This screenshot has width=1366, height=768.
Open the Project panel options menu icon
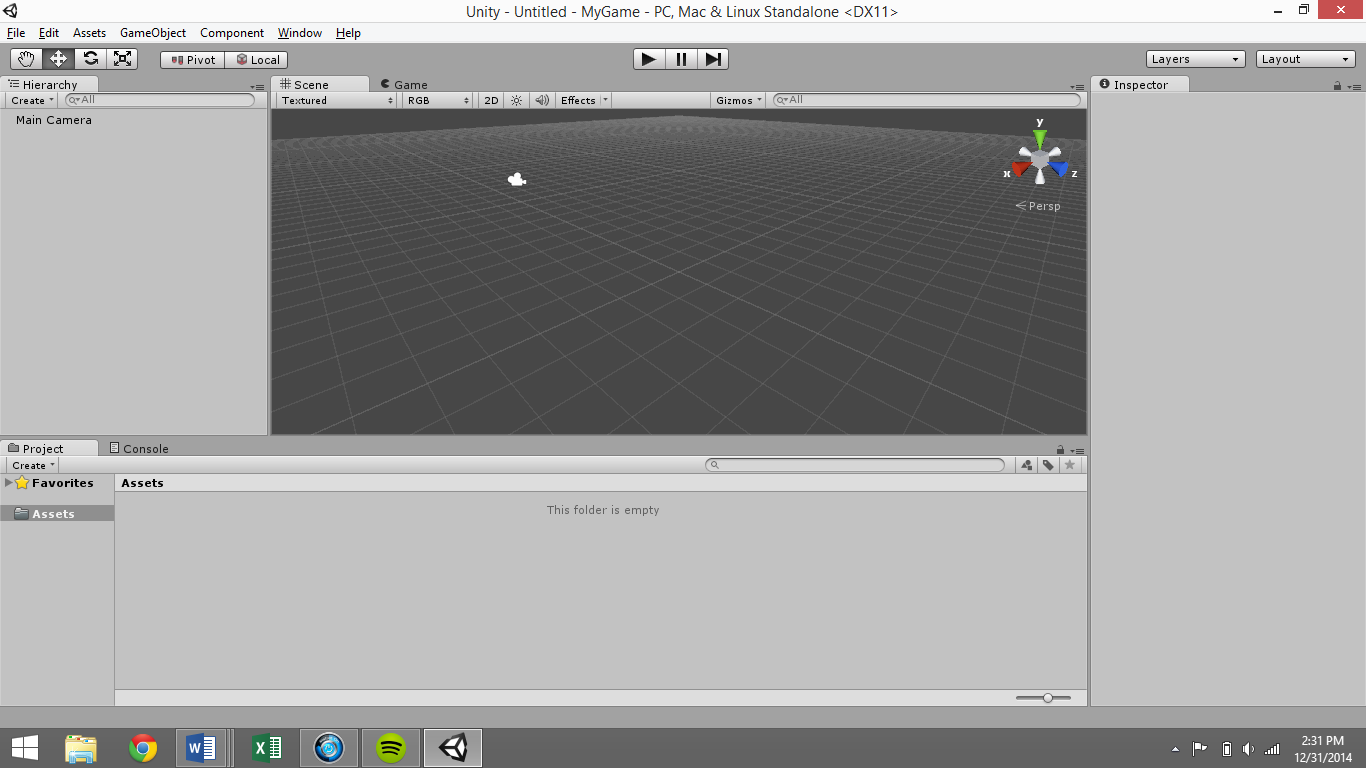click(1077, 451)
